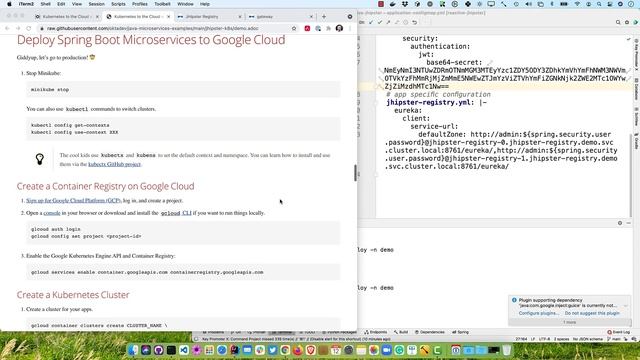Open Spotlight search in menu bar
Screen dimensions: 640x360
pyautogui.click(x=599, y=4)
